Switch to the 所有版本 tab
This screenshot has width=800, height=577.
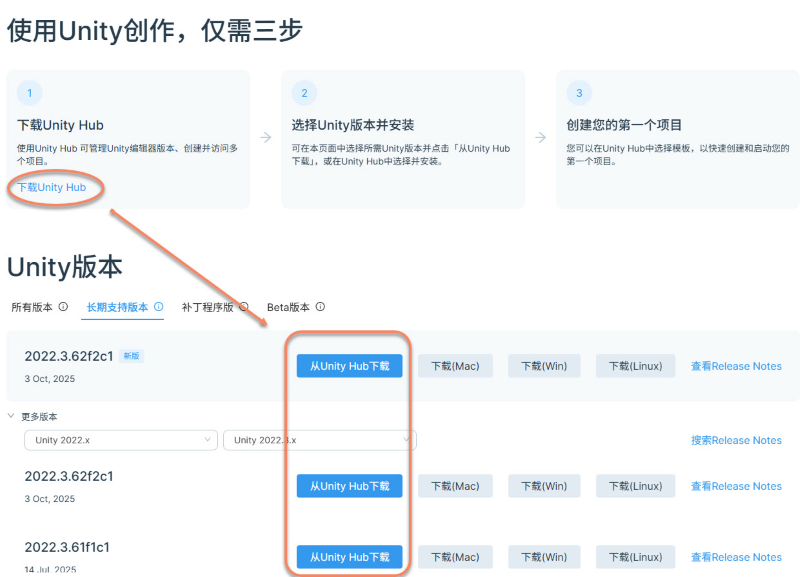(x=32, y=308)
